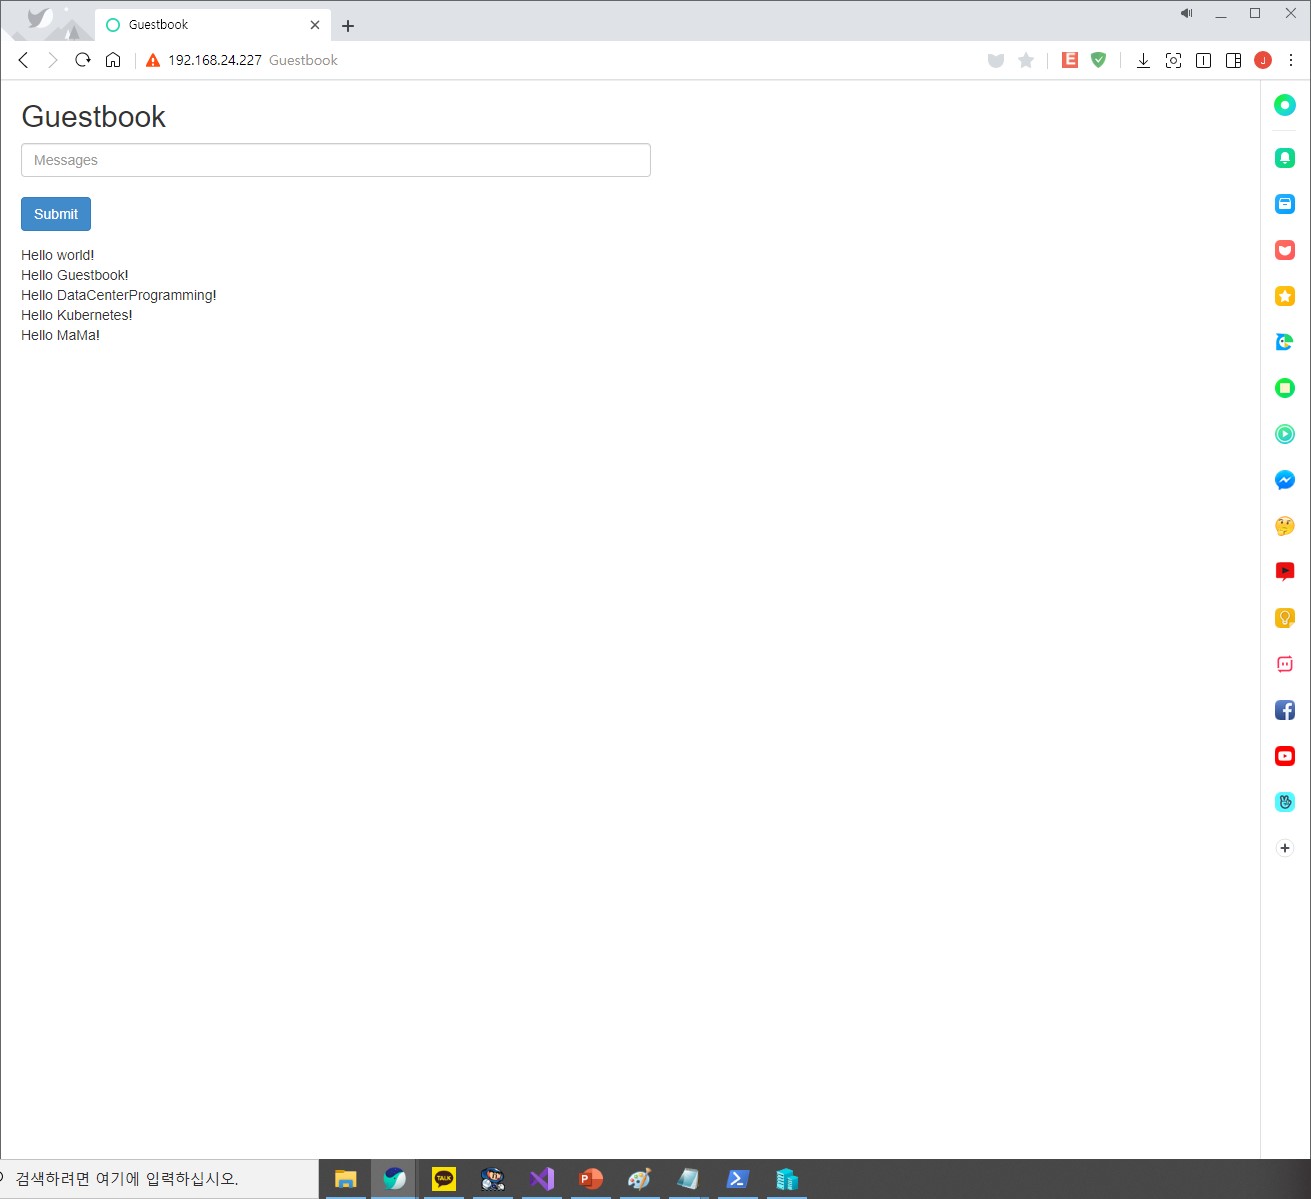1311x1199 pixels.
Task: Open a new tab with plus button
Action: coord(348,26)
